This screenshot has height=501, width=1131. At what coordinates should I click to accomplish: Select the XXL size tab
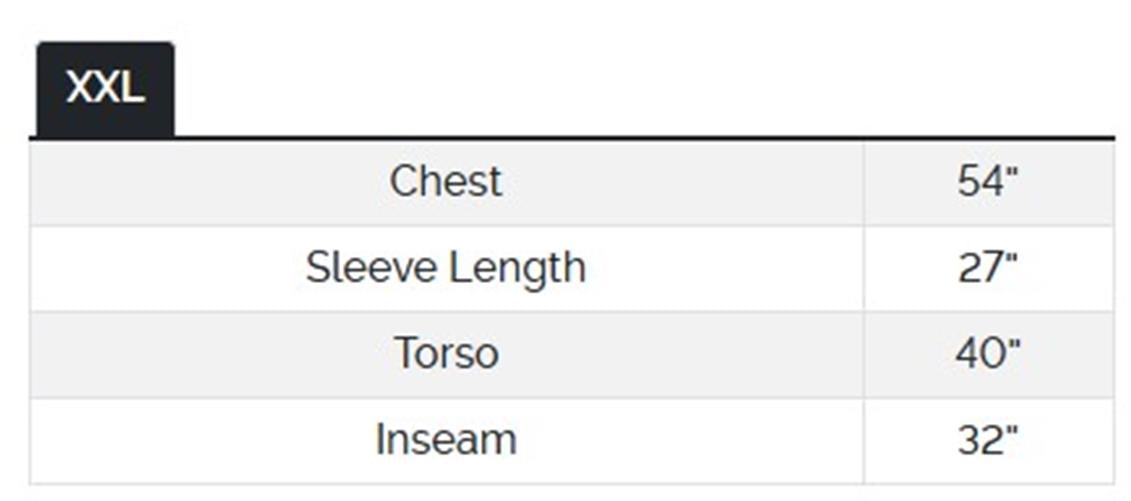(x=105, y=88)
